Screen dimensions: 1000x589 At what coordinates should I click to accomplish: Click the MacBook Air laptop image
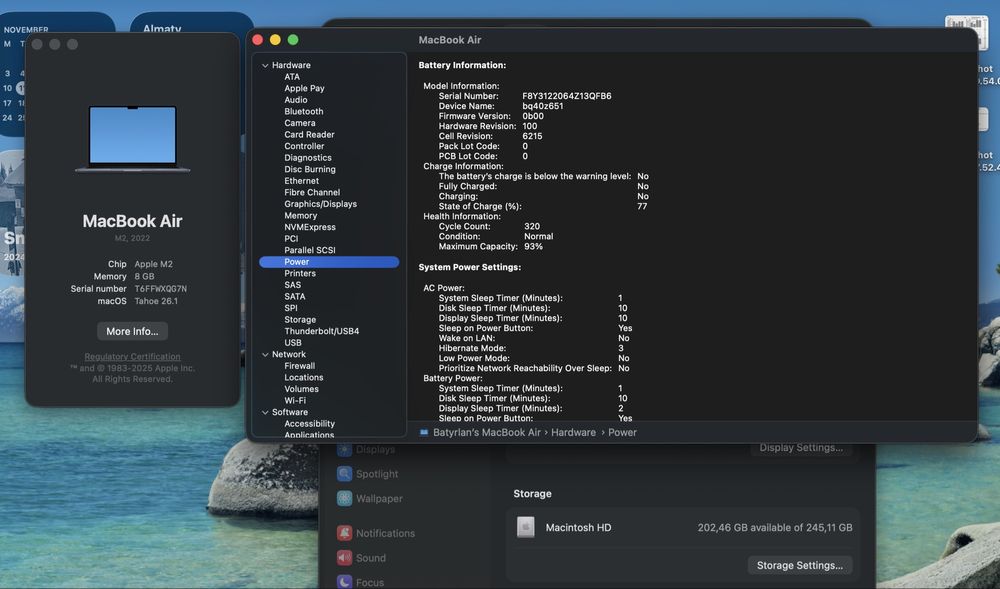pyautogui.click(x=133, y=139)
